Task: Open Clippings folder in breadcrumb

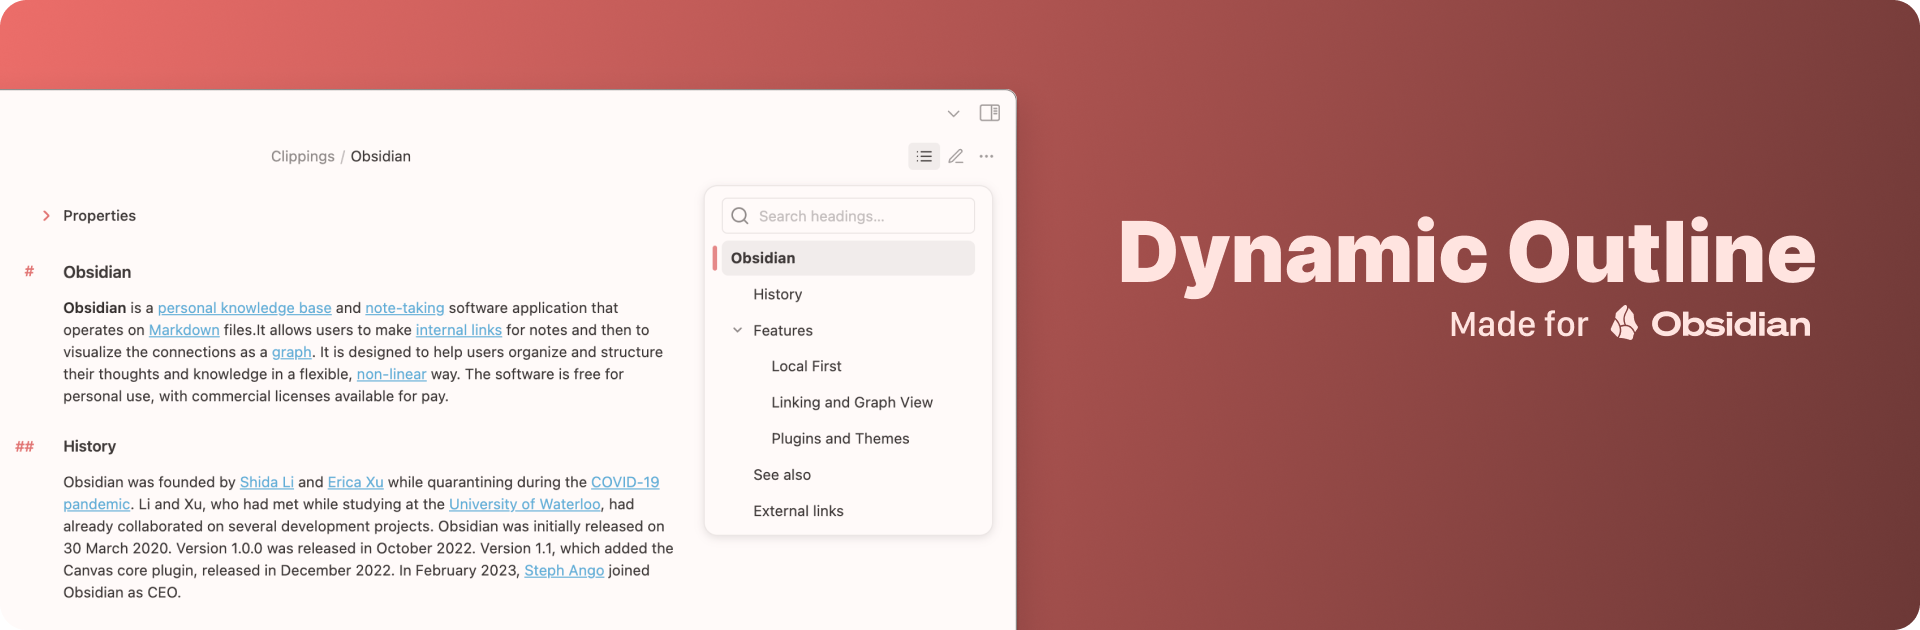Action: pos(303,156)
